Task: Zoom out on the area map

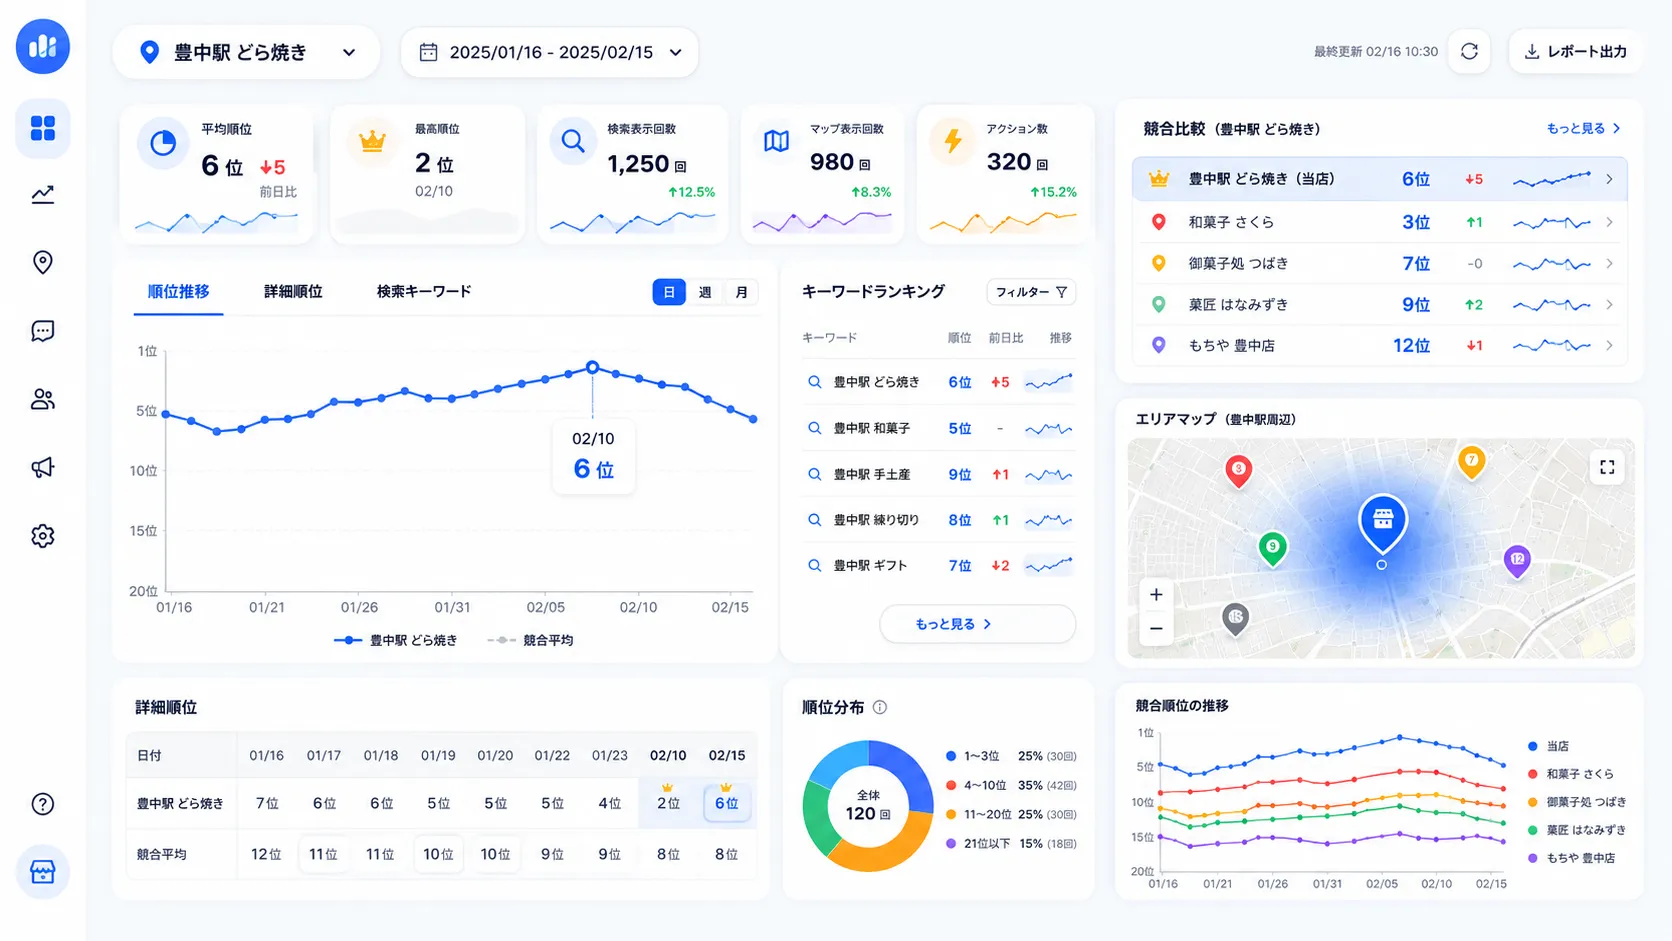Action: [x=1156, y=628]
